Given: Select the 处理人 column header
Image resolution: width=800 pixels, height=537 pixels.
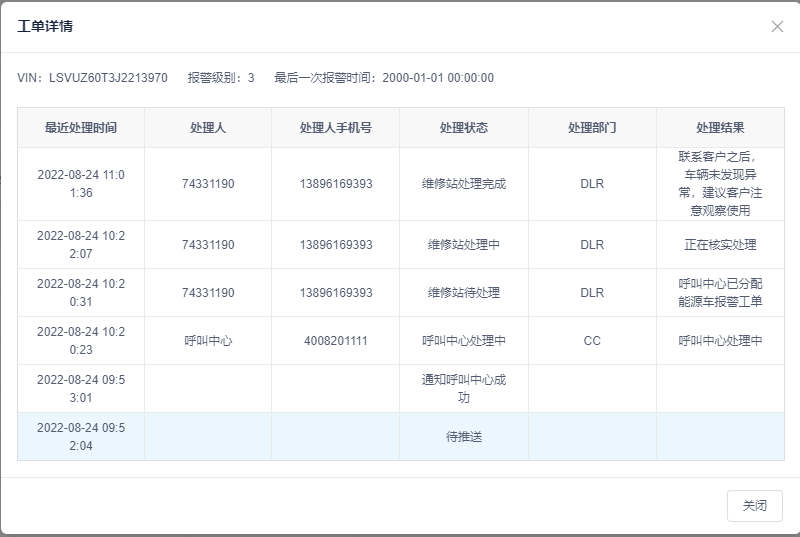Looking at the screenshot, I should 208,128.
